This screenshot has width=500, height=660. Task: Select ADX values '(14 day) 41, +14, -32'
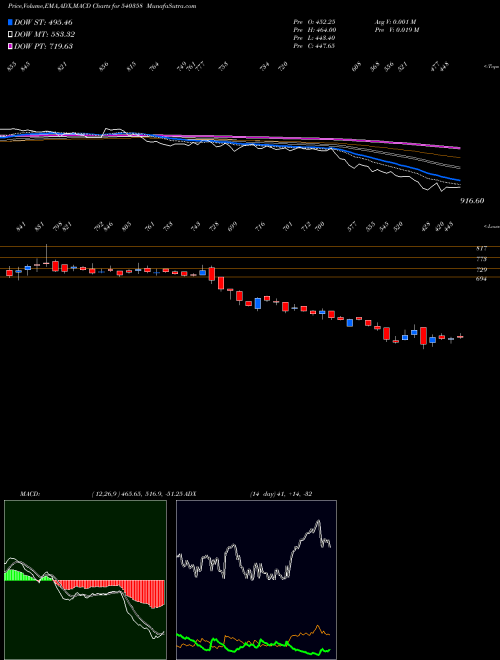pos(281,494)
